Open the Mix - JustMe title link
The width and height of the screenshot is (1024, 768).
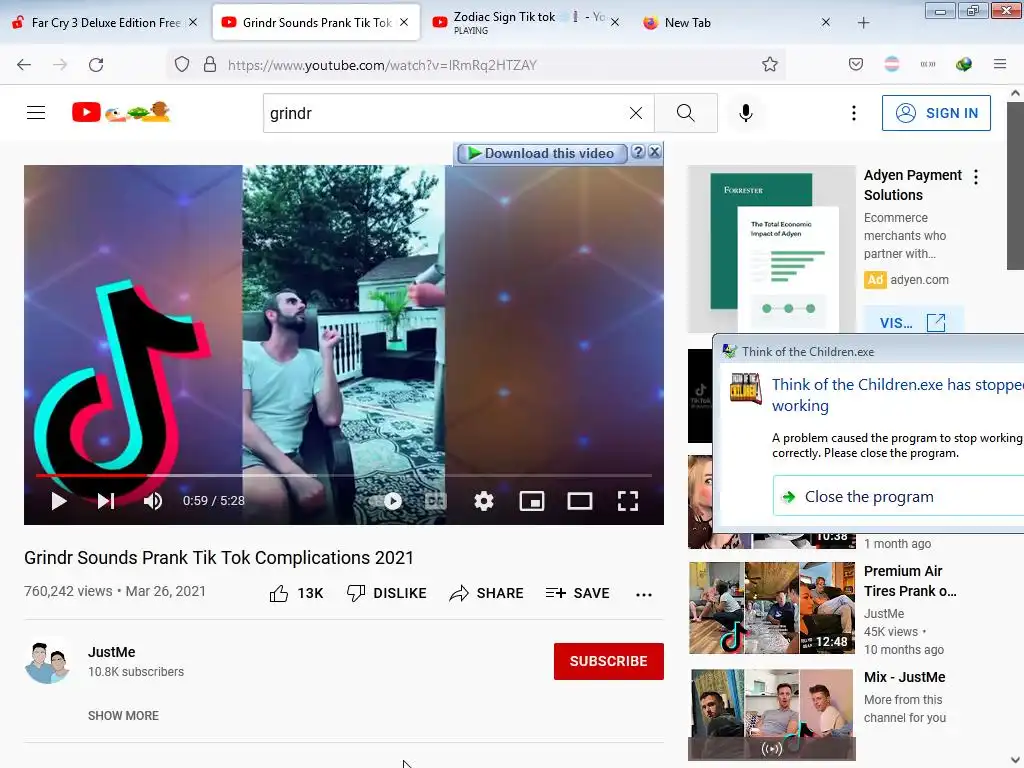(x=904, y=677)
